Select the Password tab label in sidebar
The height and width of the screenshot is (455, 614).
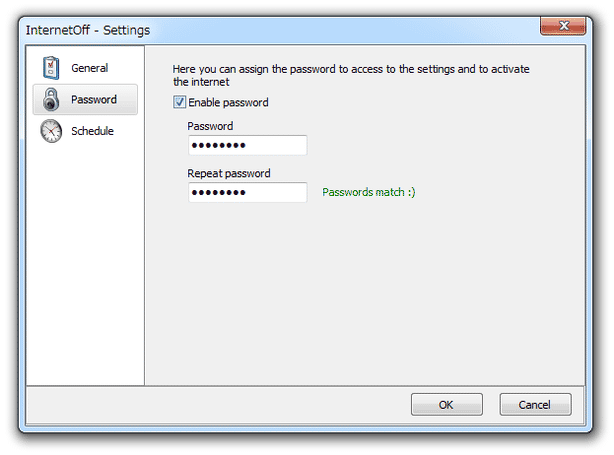click(x=94, y=99)
